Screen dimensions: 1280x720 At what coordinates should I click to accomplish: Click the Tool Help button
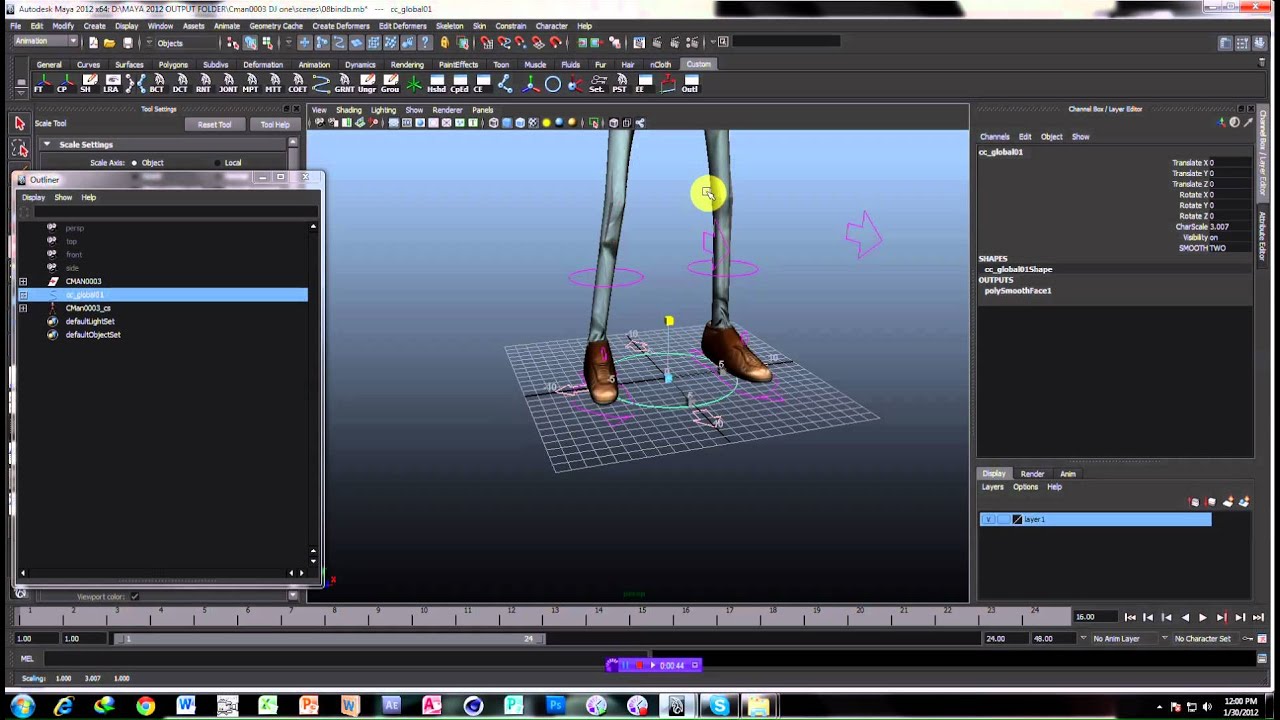coord(274,125)
